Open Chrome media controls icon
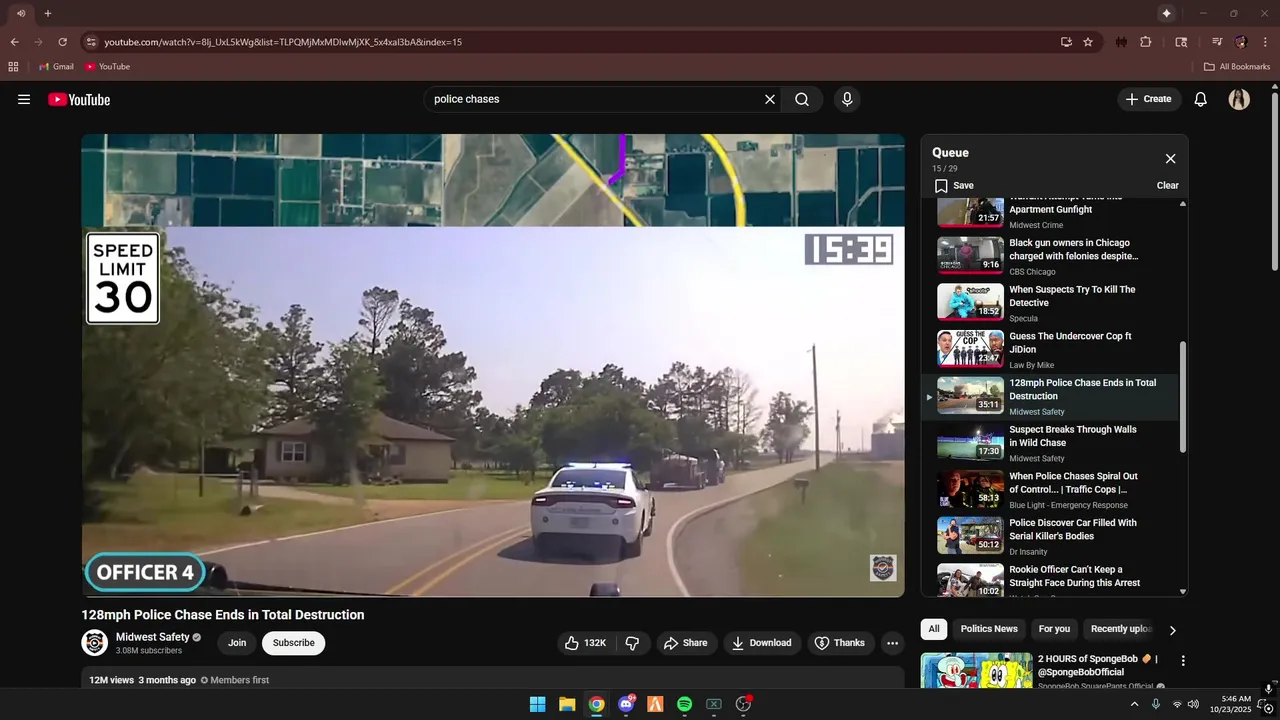This screenshot has width=1280, height=720. pyautogui.click(x=1217, y=42)
